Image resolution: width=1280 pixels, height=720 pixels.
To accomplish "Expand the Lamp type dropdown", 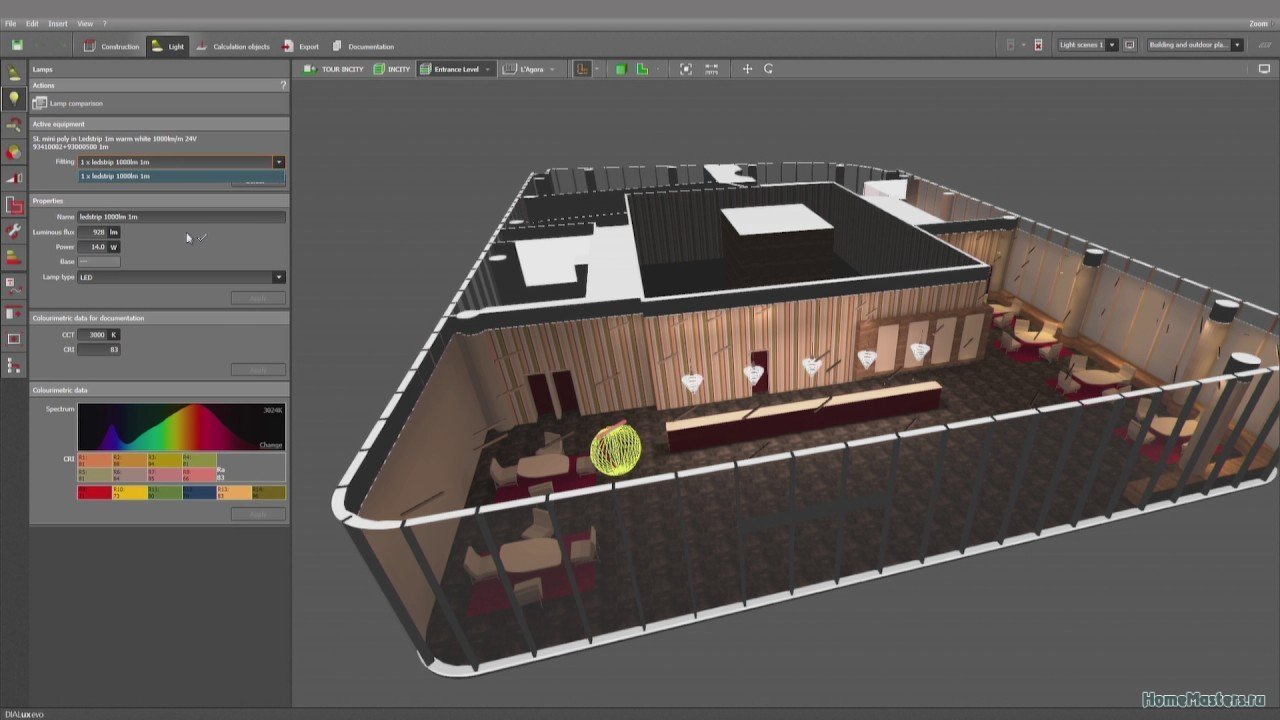I will point(278,277).
